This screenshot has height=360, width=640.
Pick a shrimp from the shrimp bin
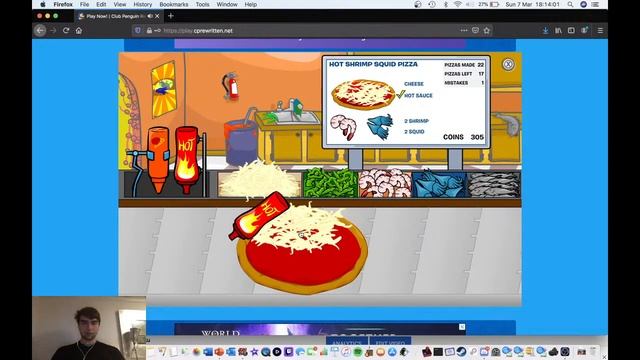pos(385,182)
